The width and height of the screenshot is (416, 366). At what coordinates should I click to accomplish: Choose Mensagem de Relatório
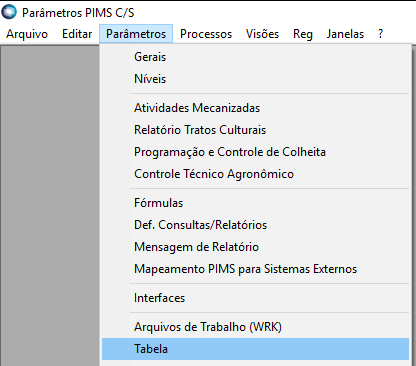[255, 247]
